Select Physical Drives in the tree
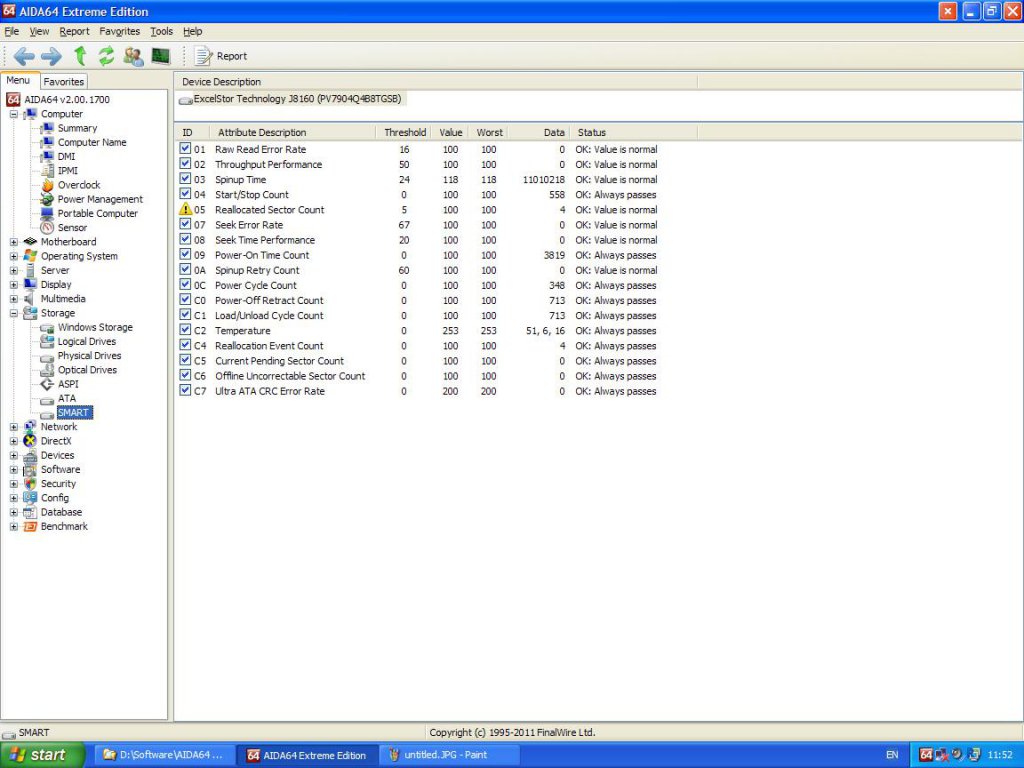The image size is (1024, 768). (89, 356)
